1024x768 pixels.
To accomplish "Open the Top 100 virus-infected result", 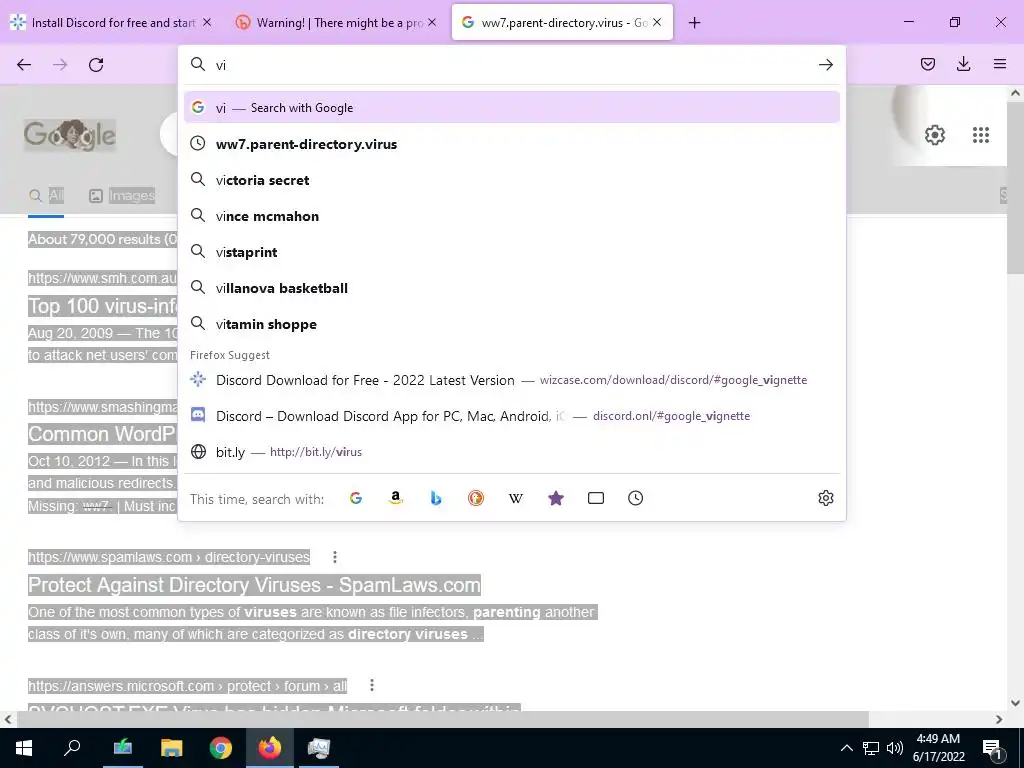I will tap(103, 306).
